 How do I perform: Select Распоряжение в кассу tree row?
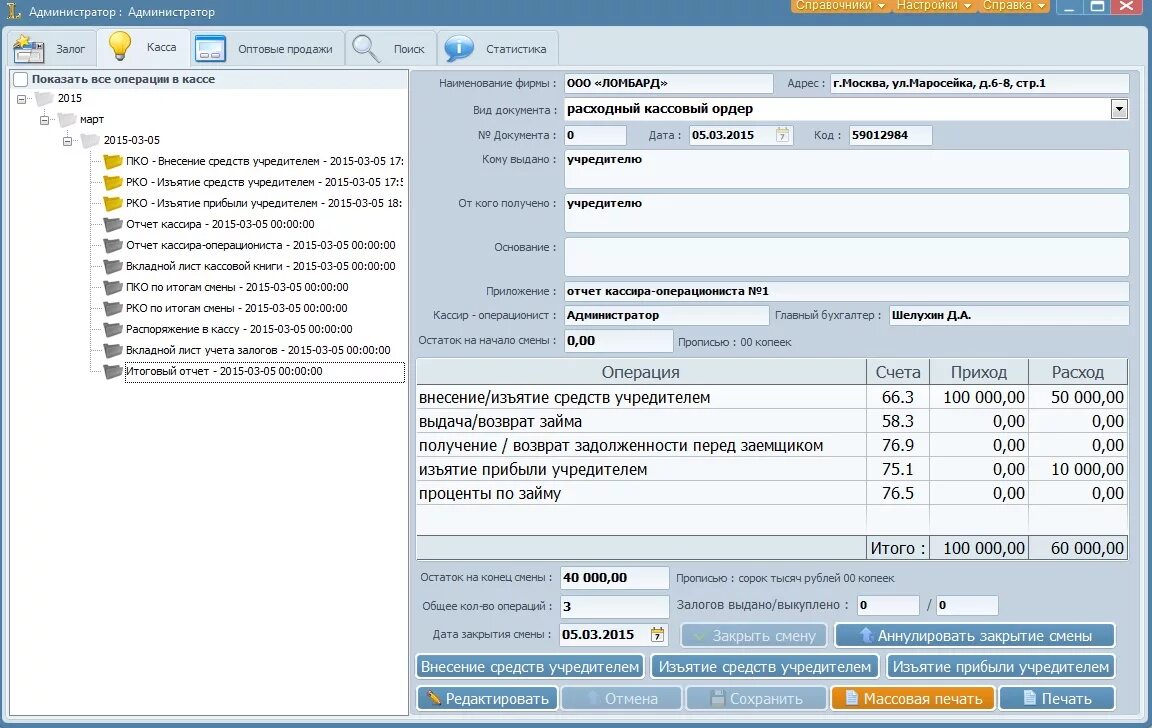(239, 329)
